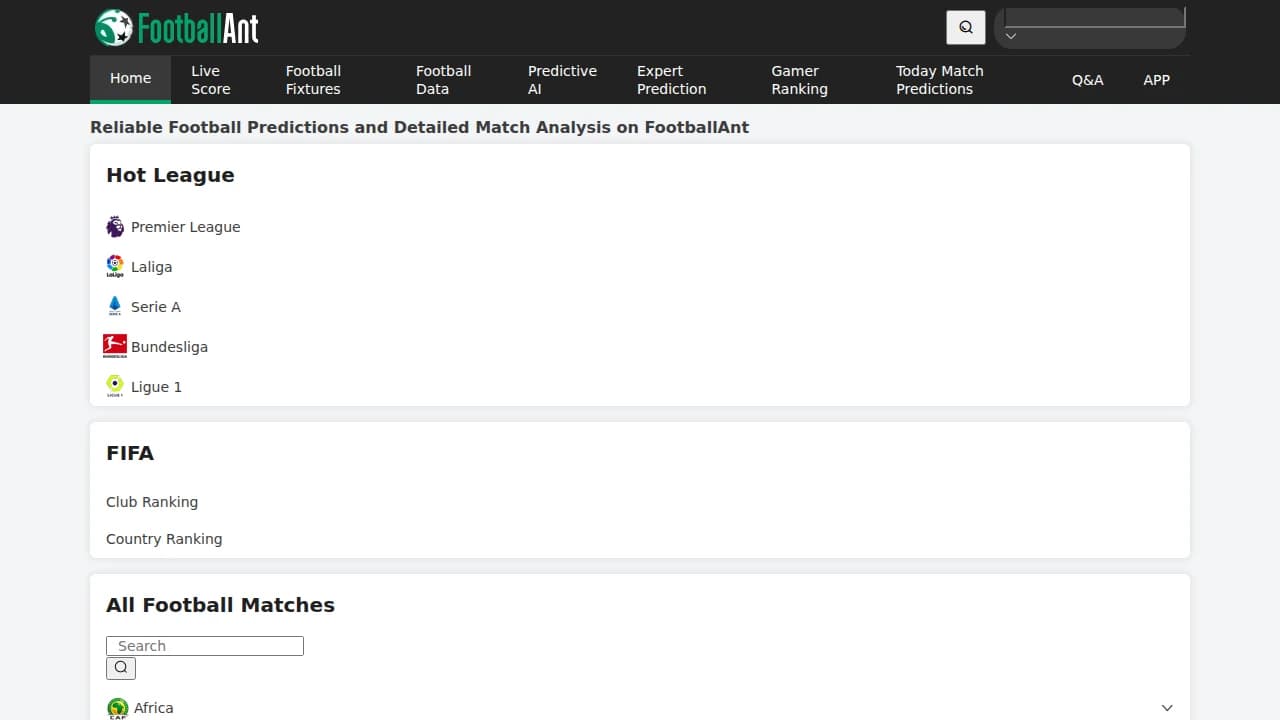The height and width of the screenshot is (720, 1280).
Task: Open the Predictive AI menu item
Action: [x=562, y=80]
